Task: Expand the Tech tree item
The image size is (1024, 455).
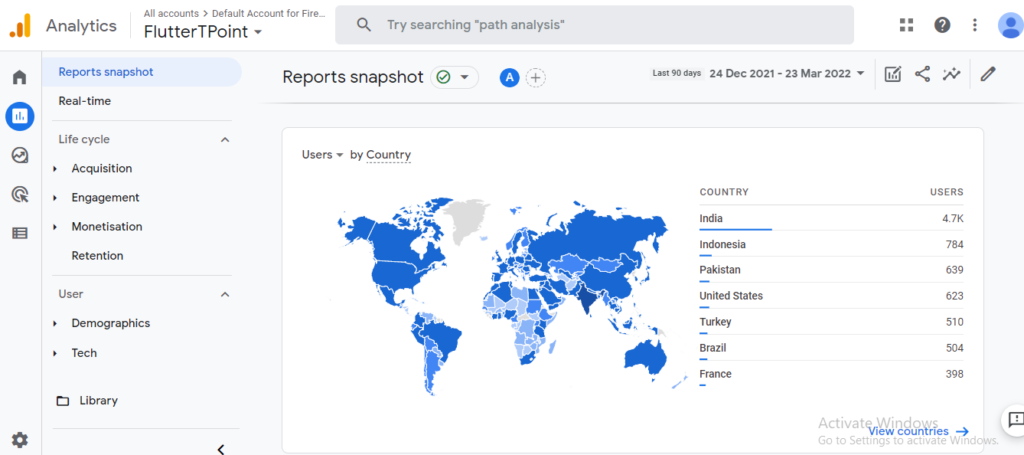Action: pos(56,353)
